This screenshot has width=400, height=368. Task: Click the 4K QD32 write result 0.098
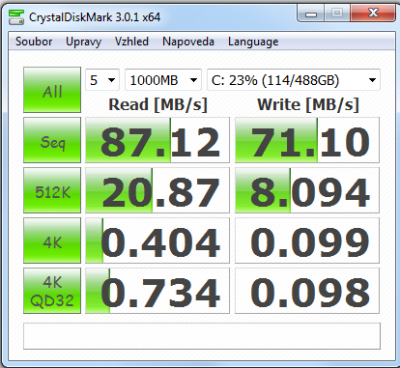pos(307,291)
